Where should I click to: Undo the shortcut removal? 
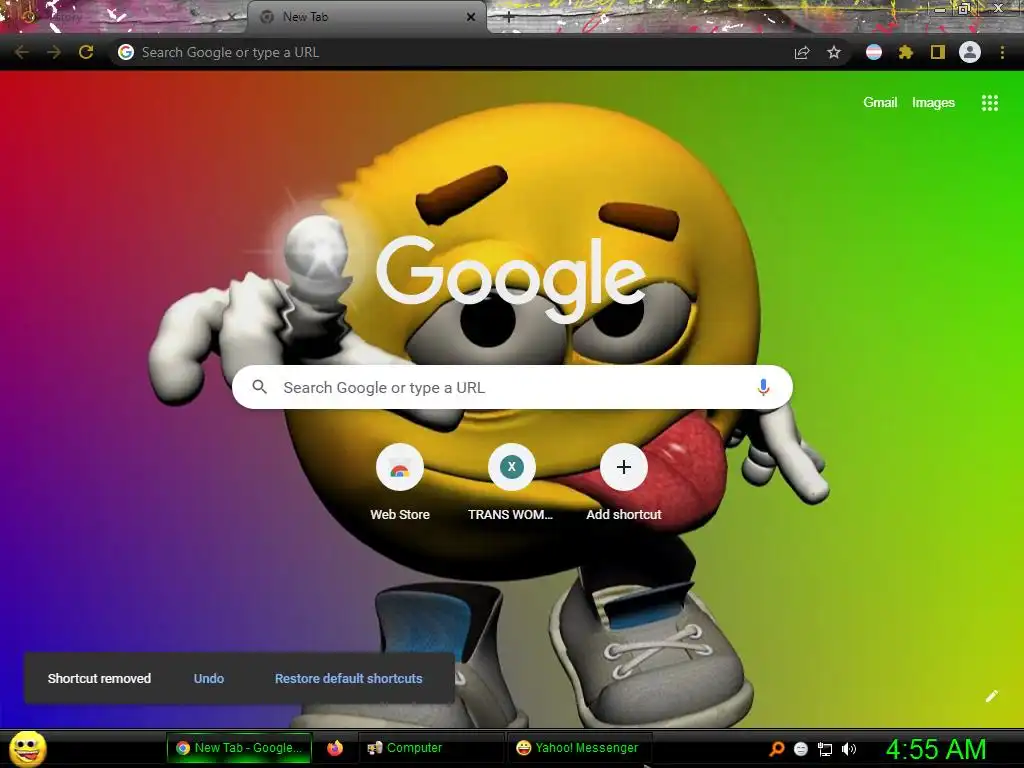pos(209,679)
